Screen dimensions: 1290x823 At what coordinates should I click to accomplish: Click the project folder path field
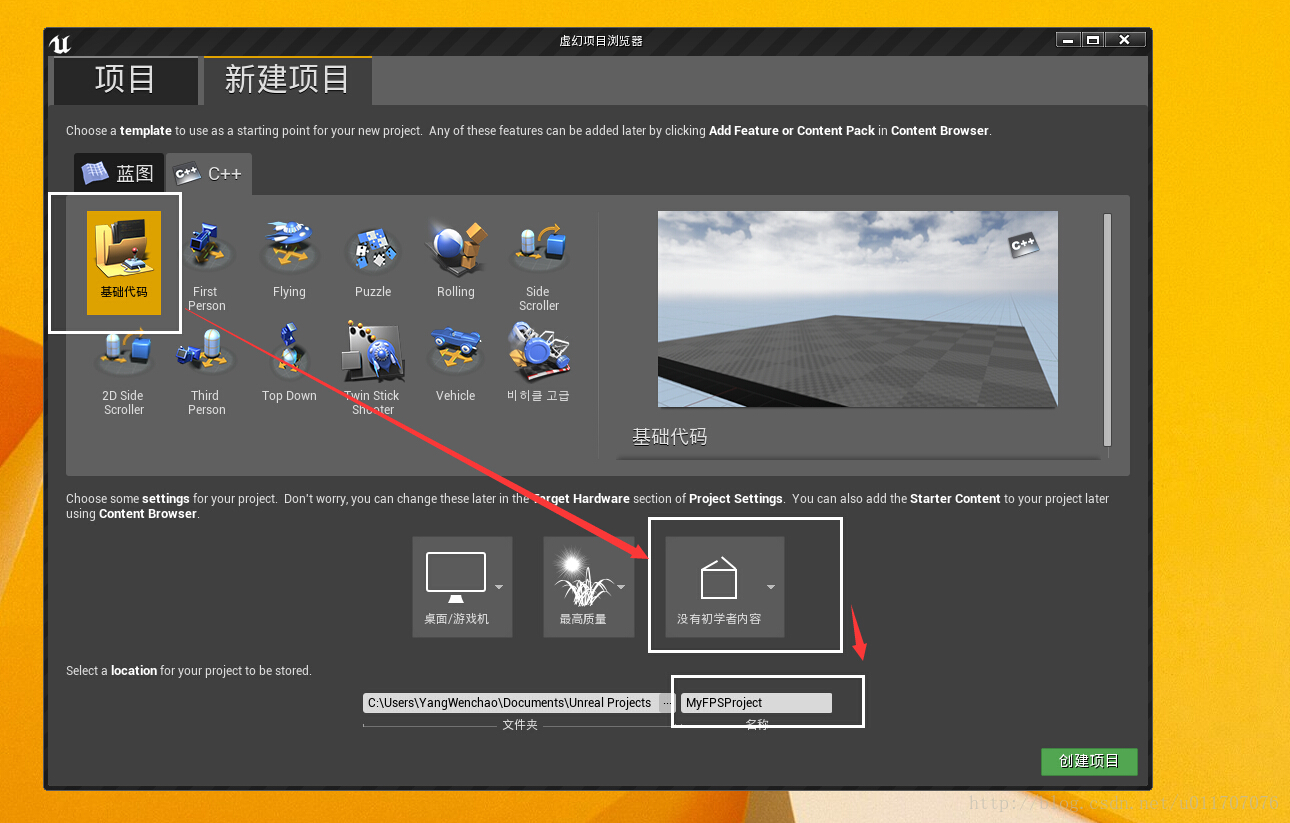pos(511,703)
